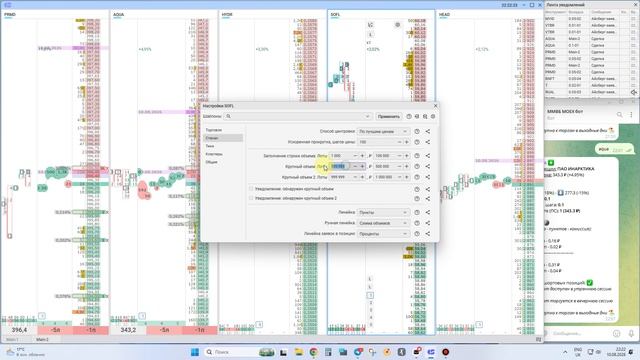Select the PRMD order book panel title

[9, 15]
